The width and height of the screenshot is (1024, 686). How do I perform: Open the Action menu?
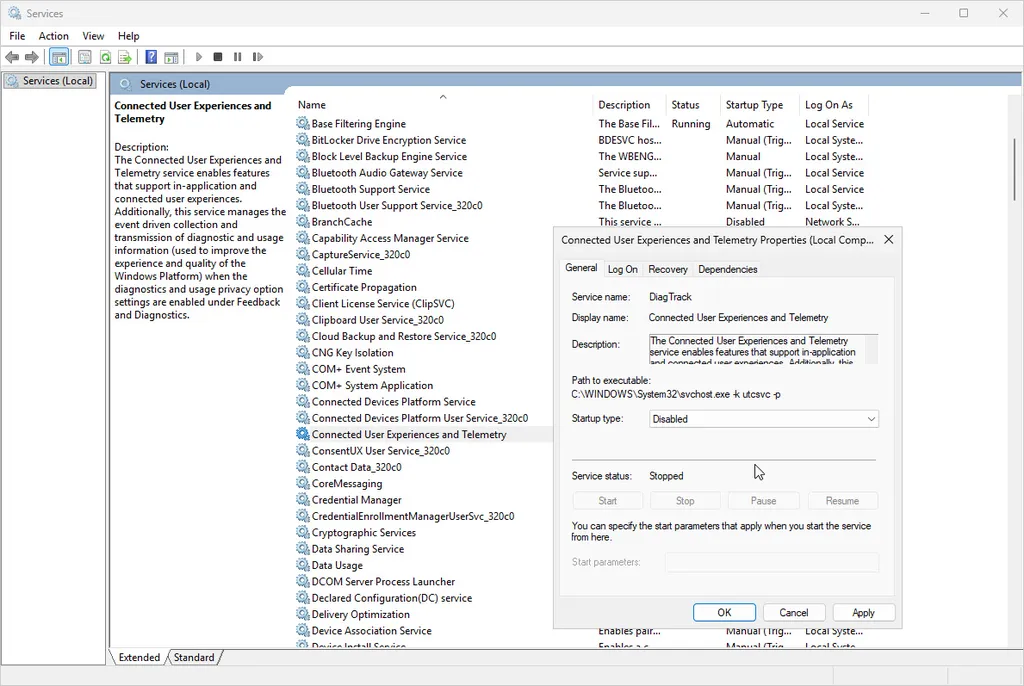point(53,35)
